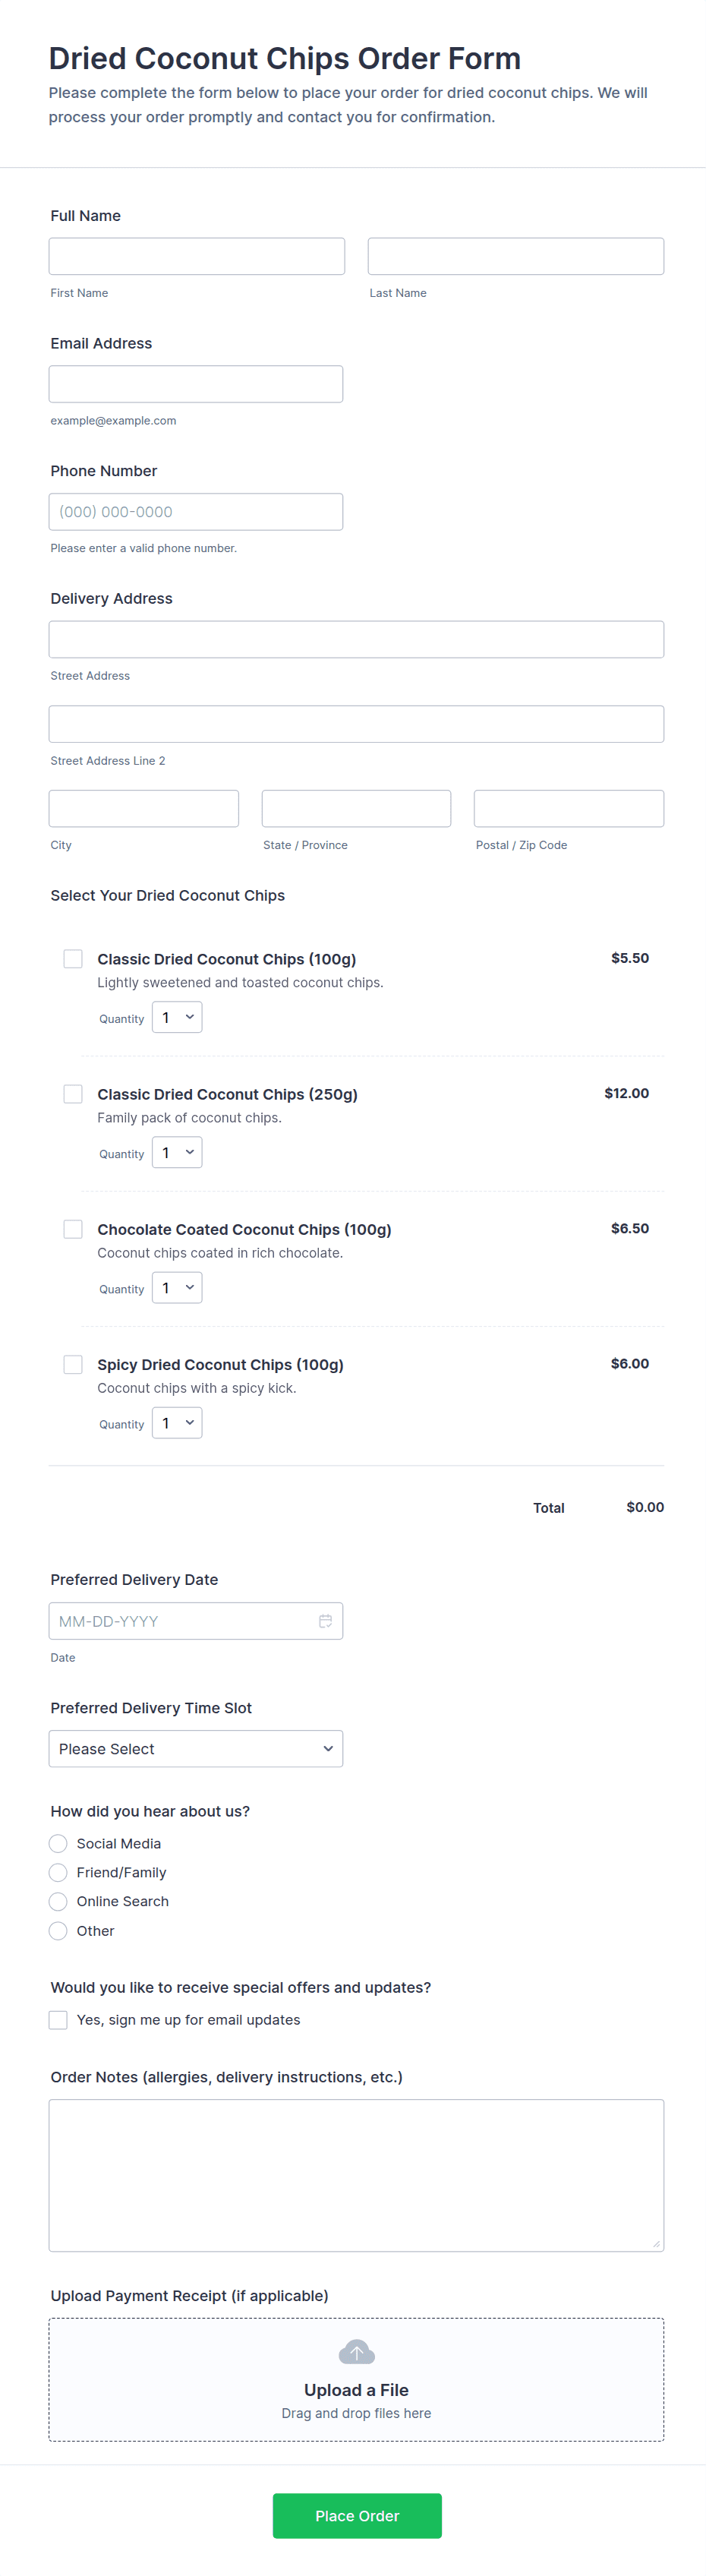
Task: Select the Chocolate Coated Coconut Chips checkbox
Action: click(73, 1229)
